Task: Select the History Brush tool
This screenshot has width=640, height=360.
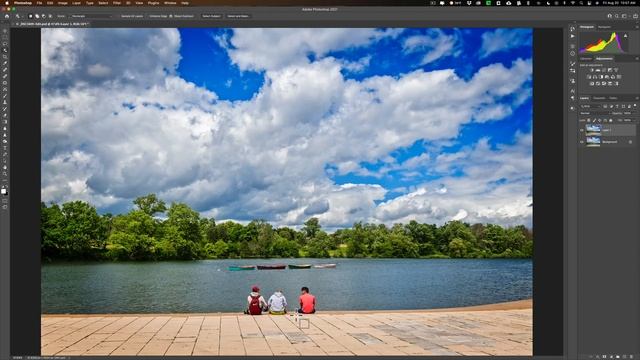Action: 6,109
